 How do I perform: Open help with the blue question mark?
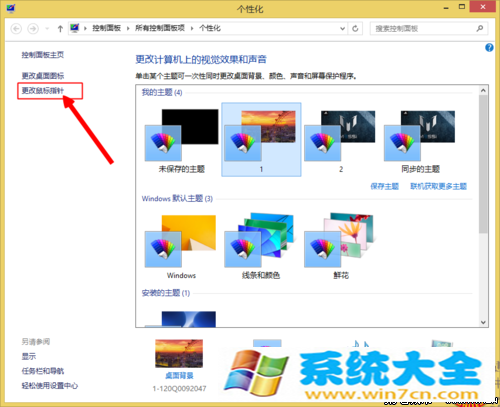489,48
